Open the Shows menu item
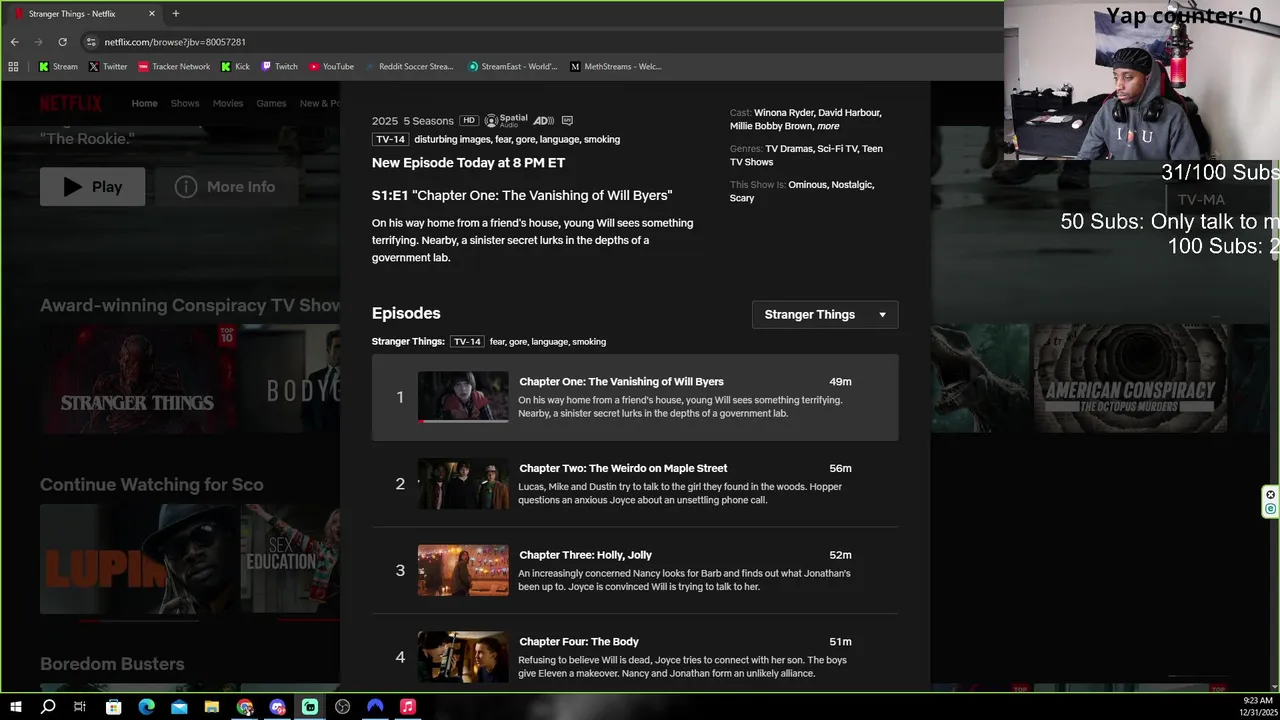The width and height of the screenshot is (1280, 720). pyautogui.click(x=185, y=103)
